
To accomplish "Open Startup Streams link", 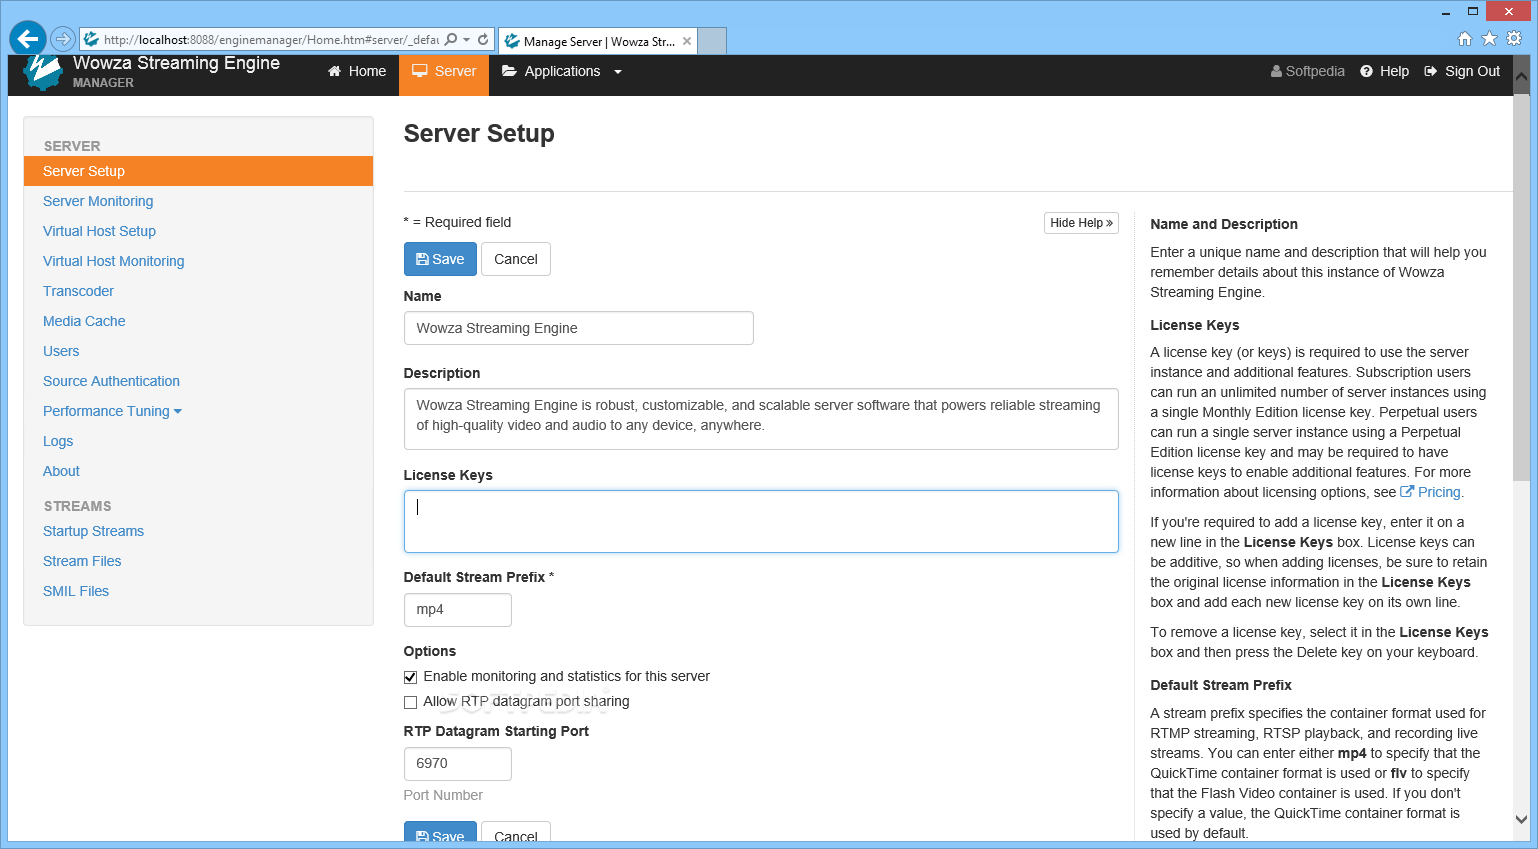I will 93,531.
